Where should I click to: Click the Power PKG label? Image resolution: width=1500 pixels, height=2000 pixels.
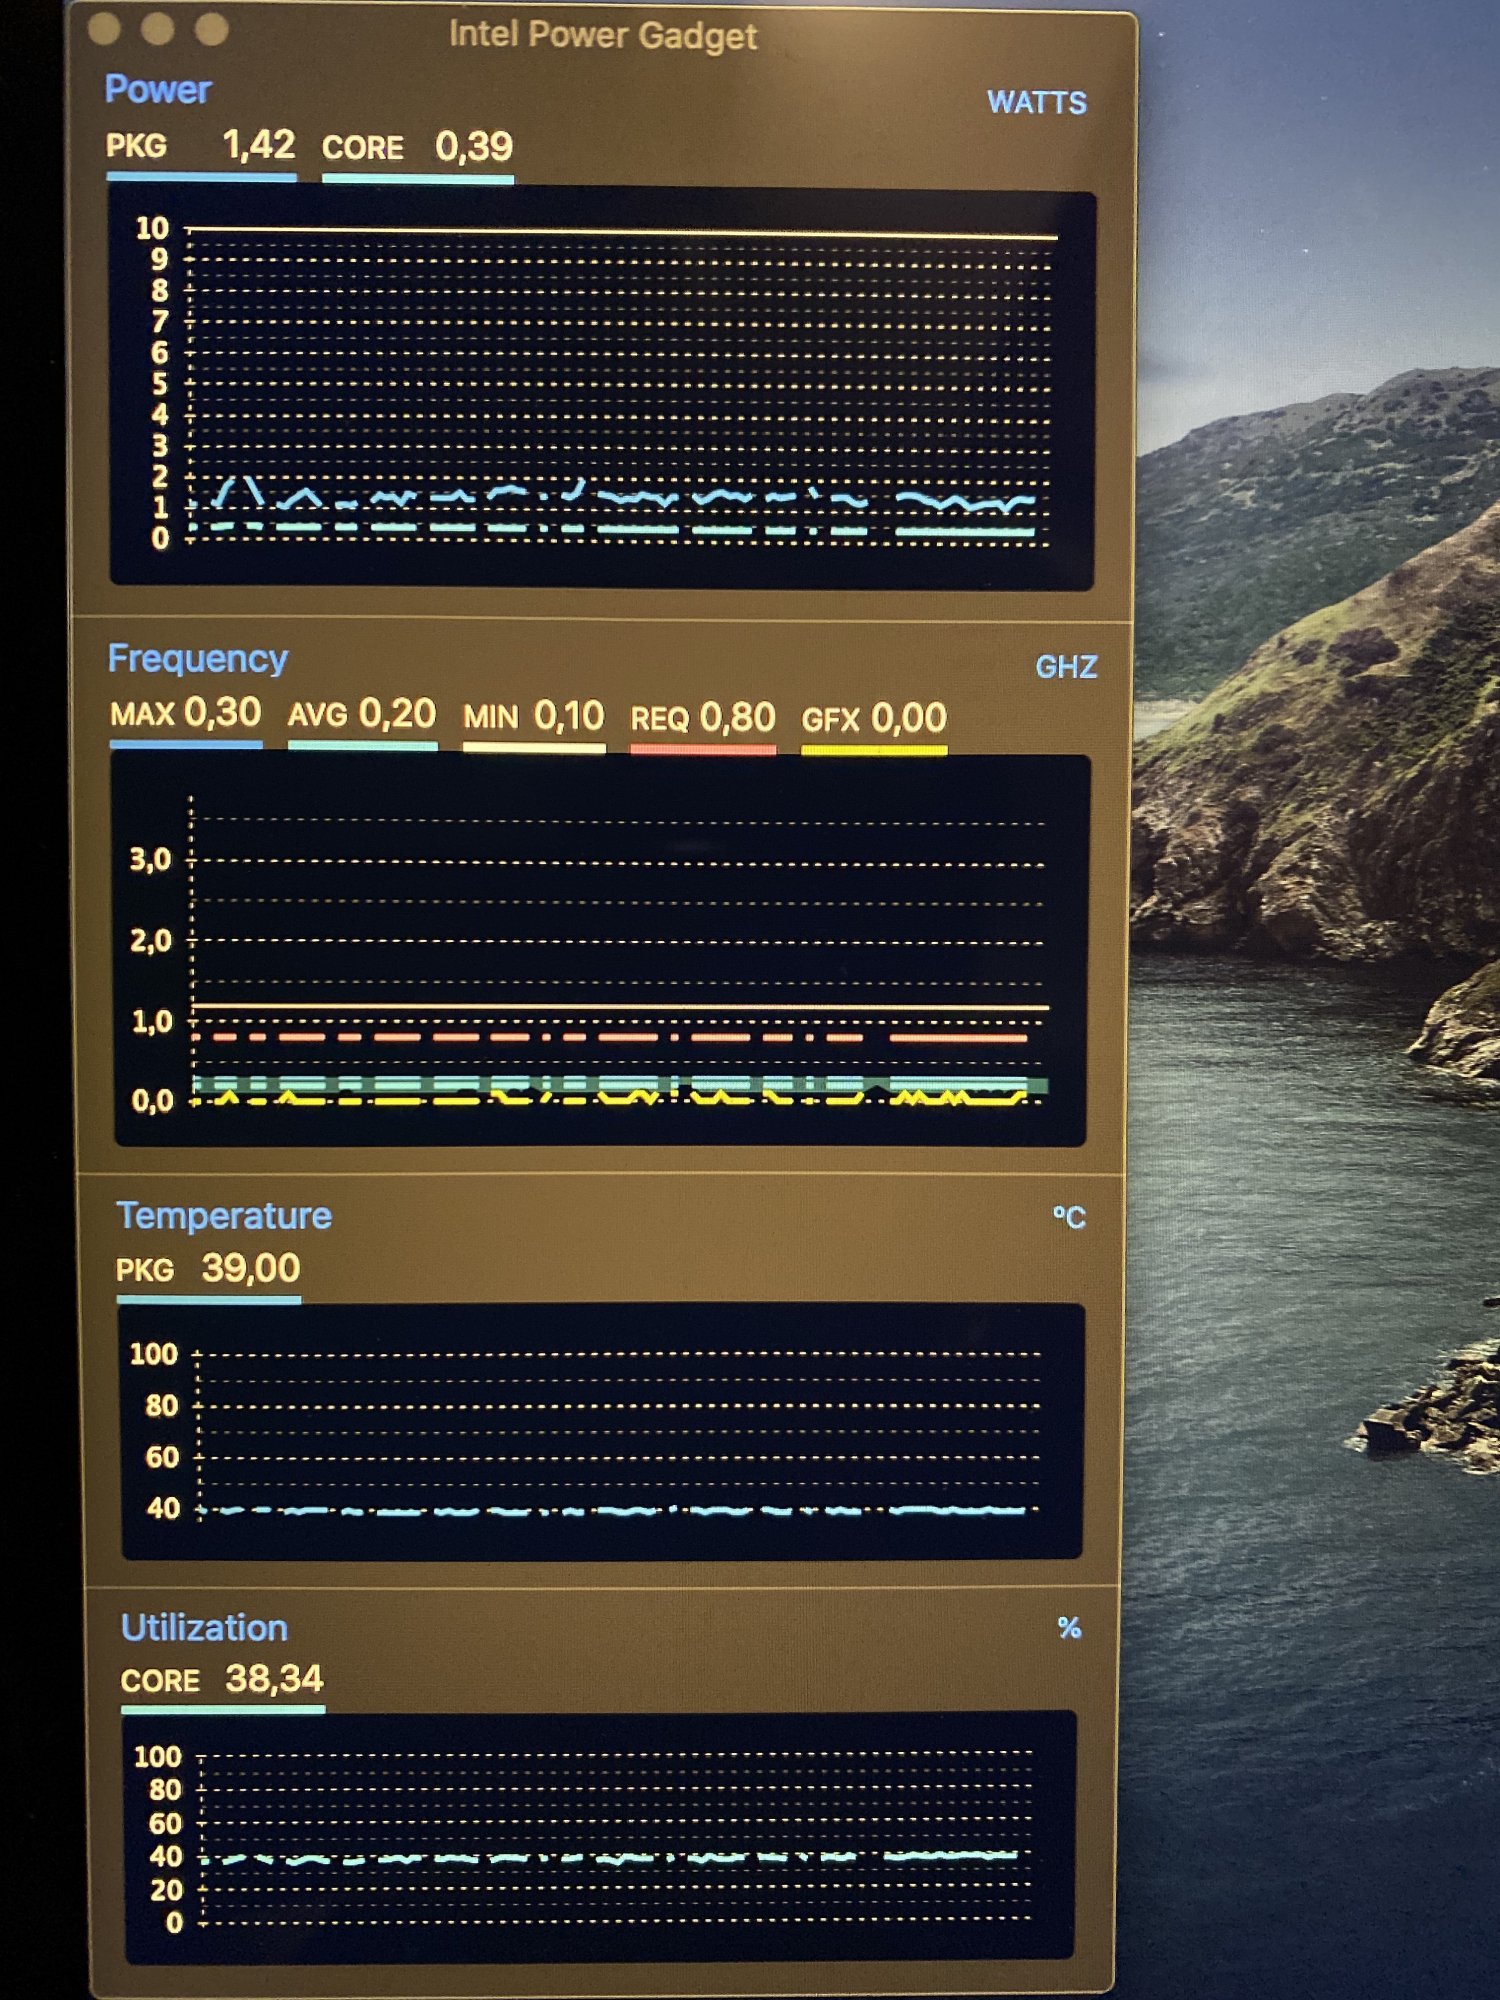tap(136, 146)
